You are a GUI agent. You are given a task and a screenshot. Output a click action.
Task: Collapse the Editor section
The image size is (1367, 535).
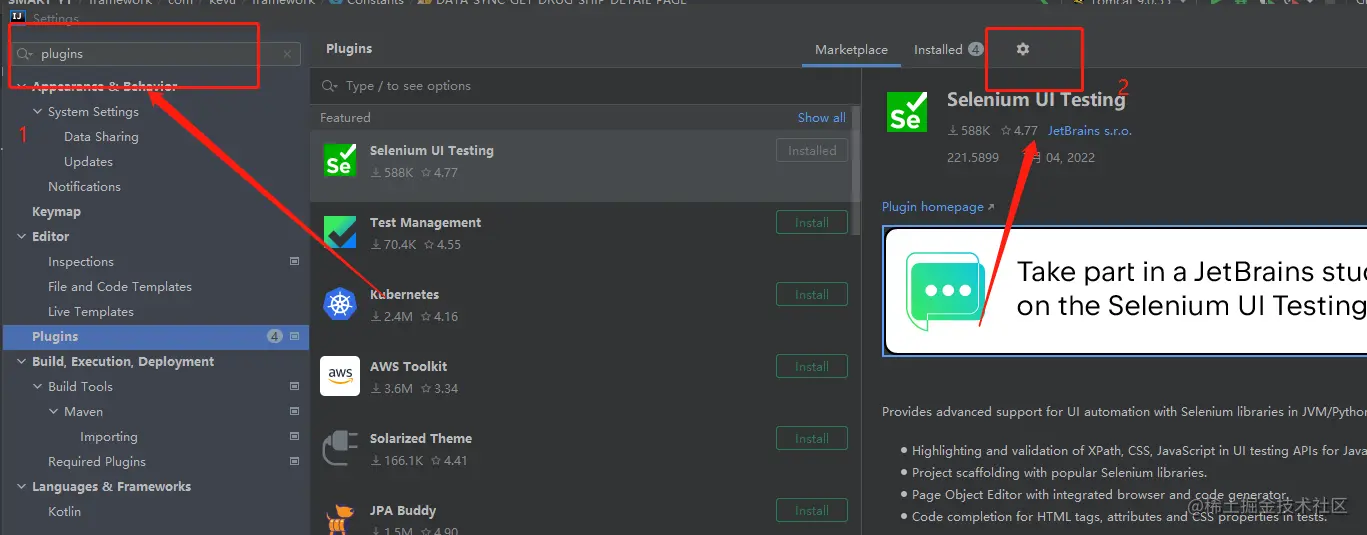click(22, 237)
